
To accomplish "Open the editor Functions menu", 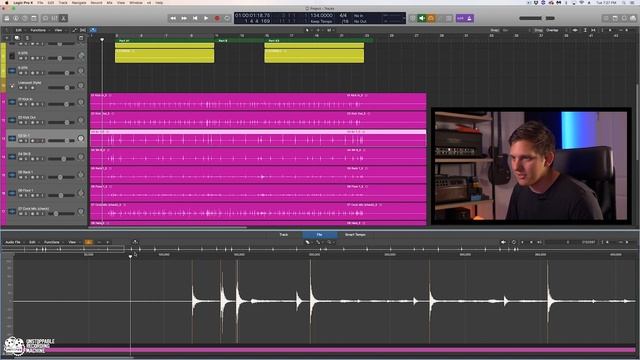I will click(x=52, y=242).
